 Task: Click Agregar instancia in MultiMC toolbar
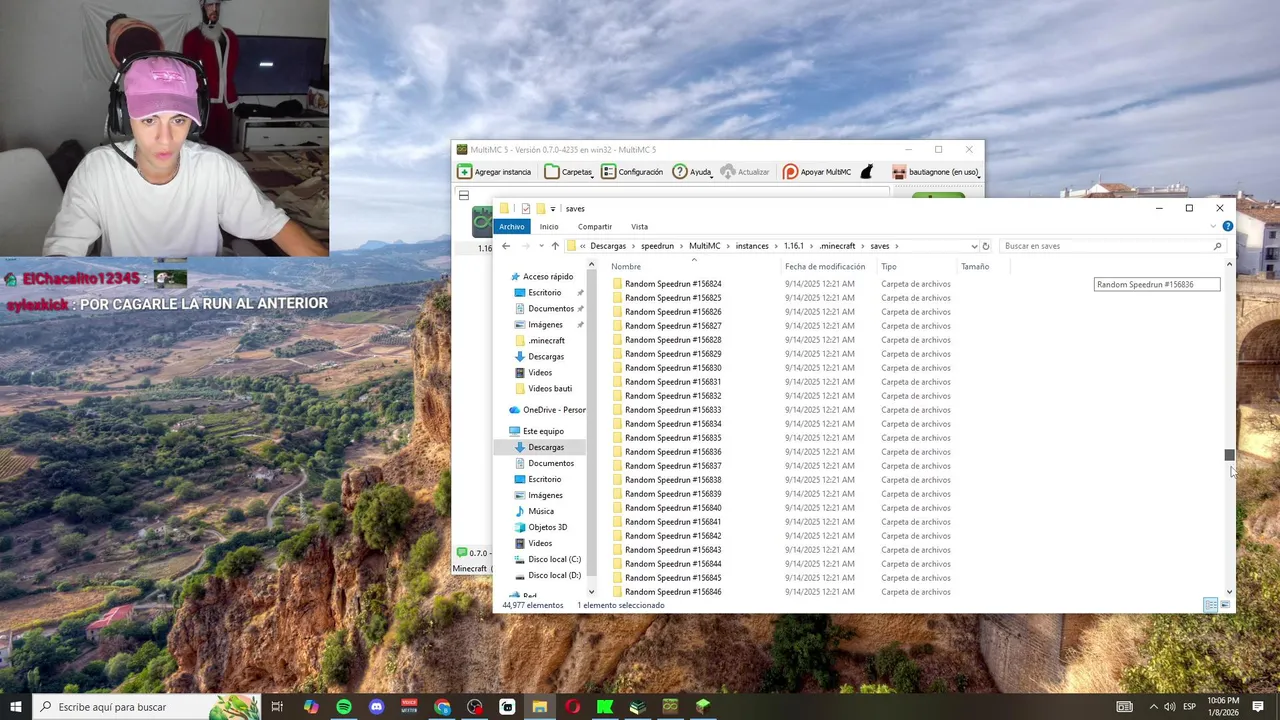click(494, 172)
